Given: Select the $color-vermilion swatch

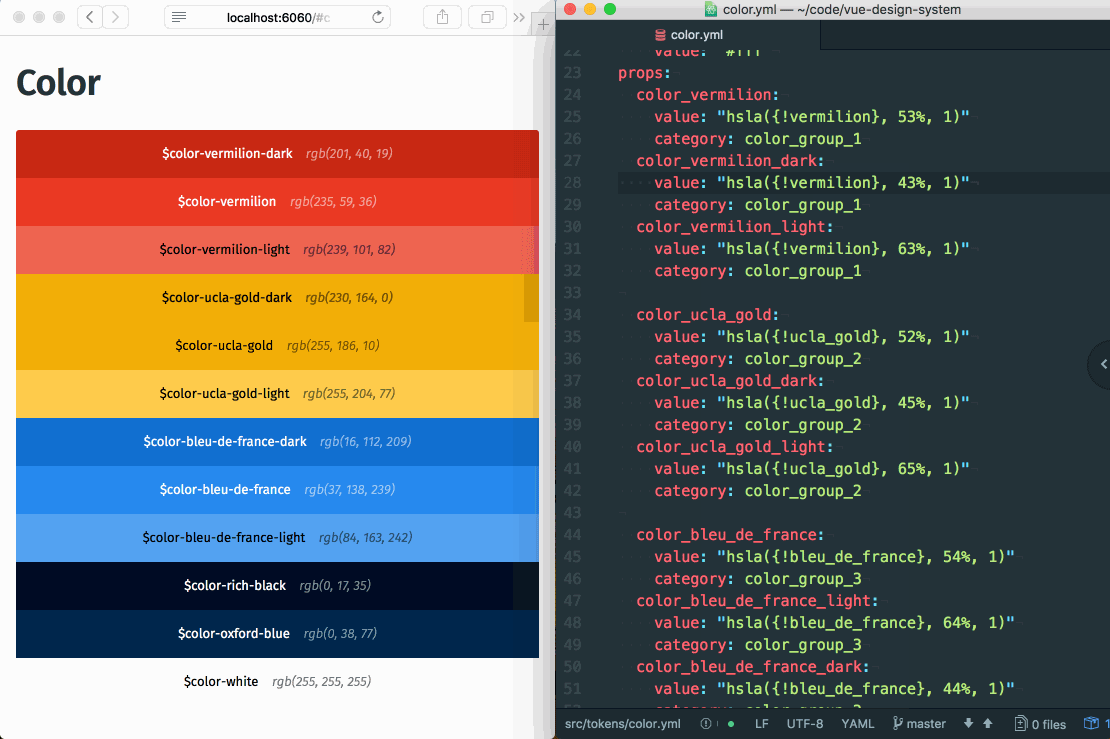Looking at the screenshot, I should [278, 202].
